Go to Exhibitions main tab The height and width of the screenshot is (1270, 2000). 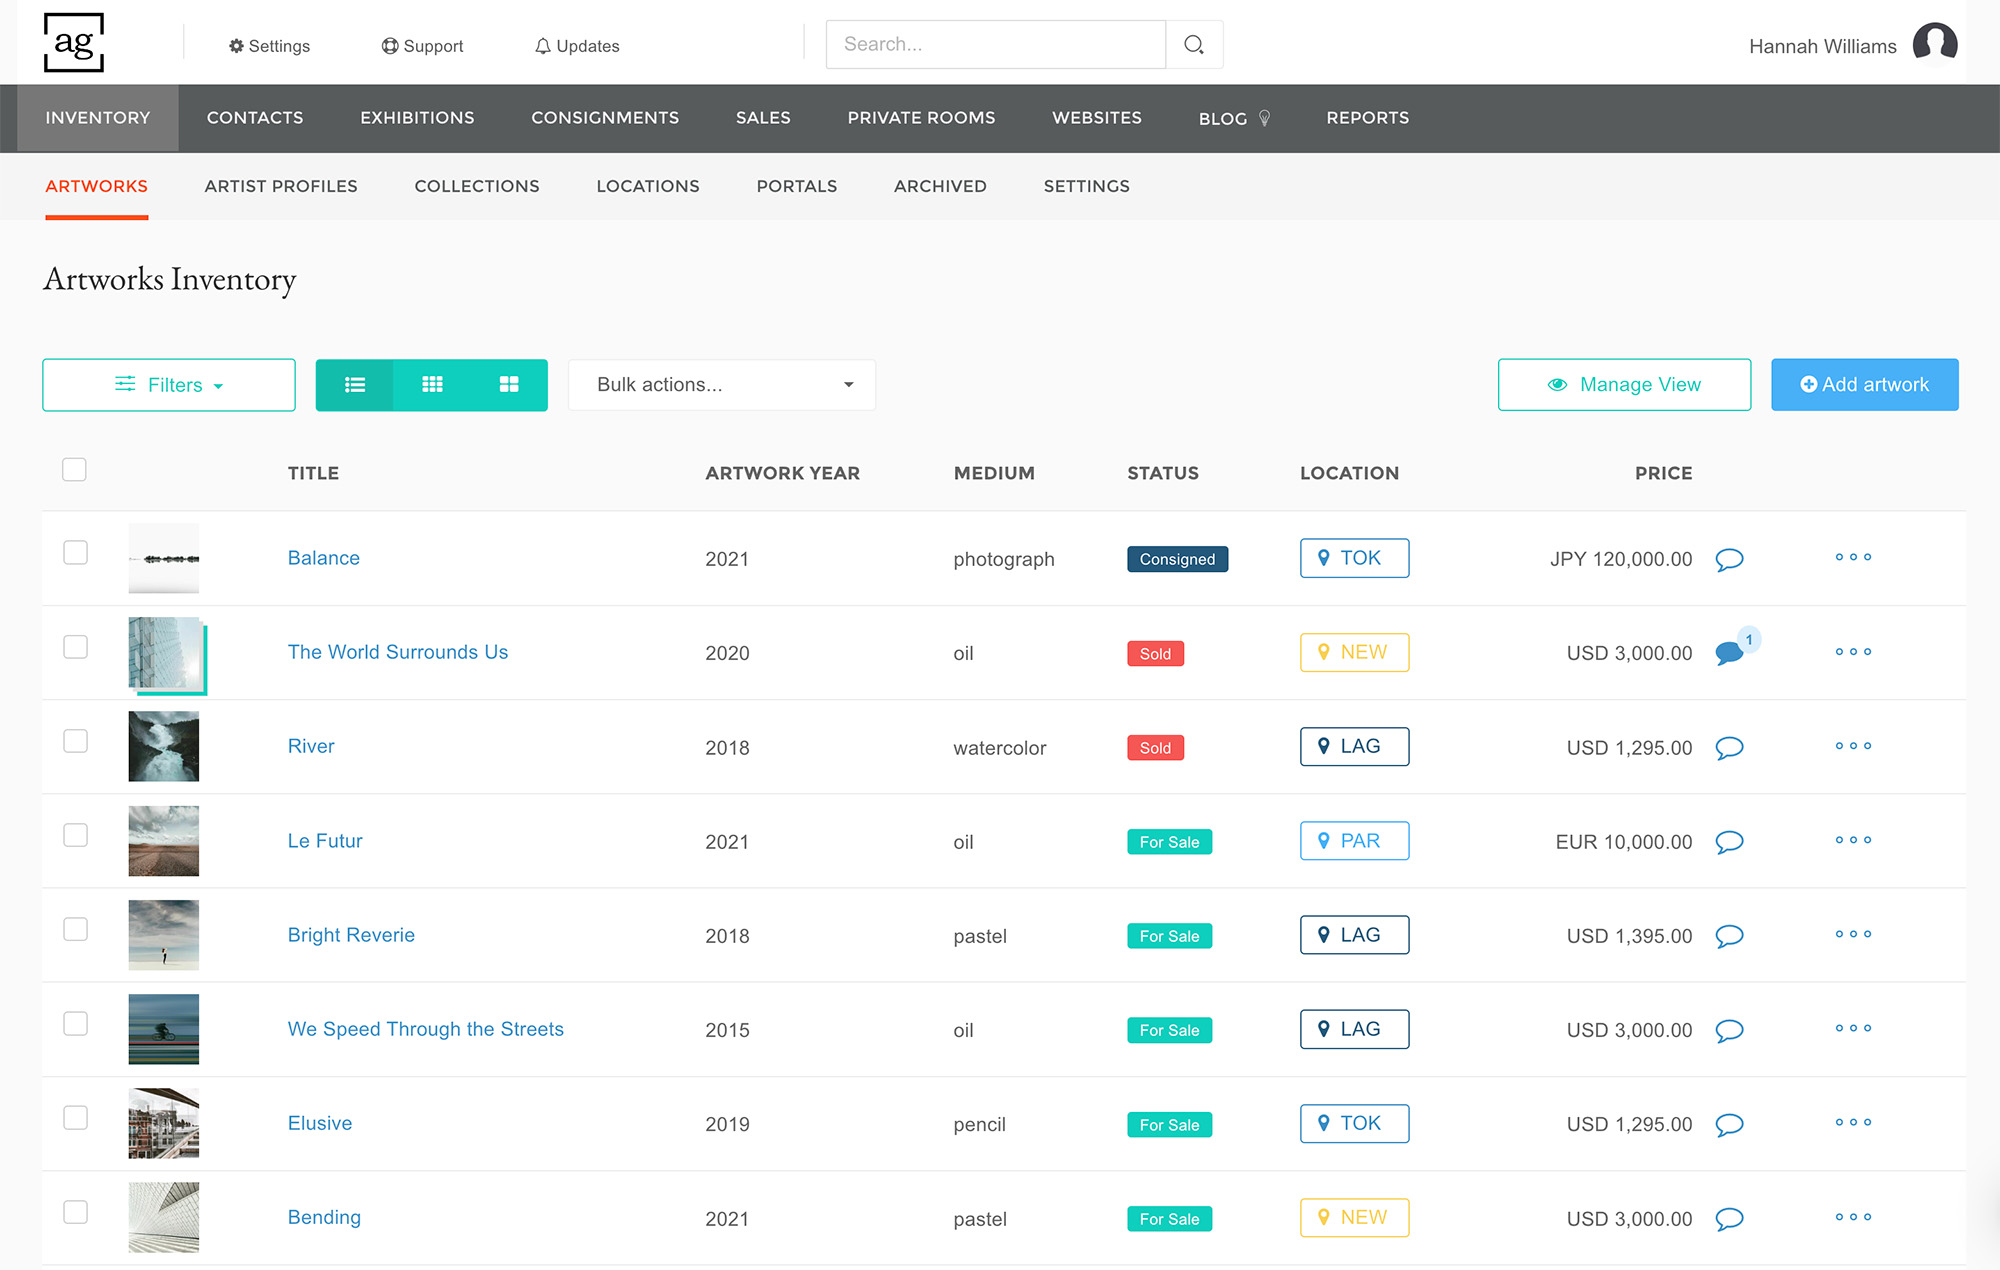417,118
